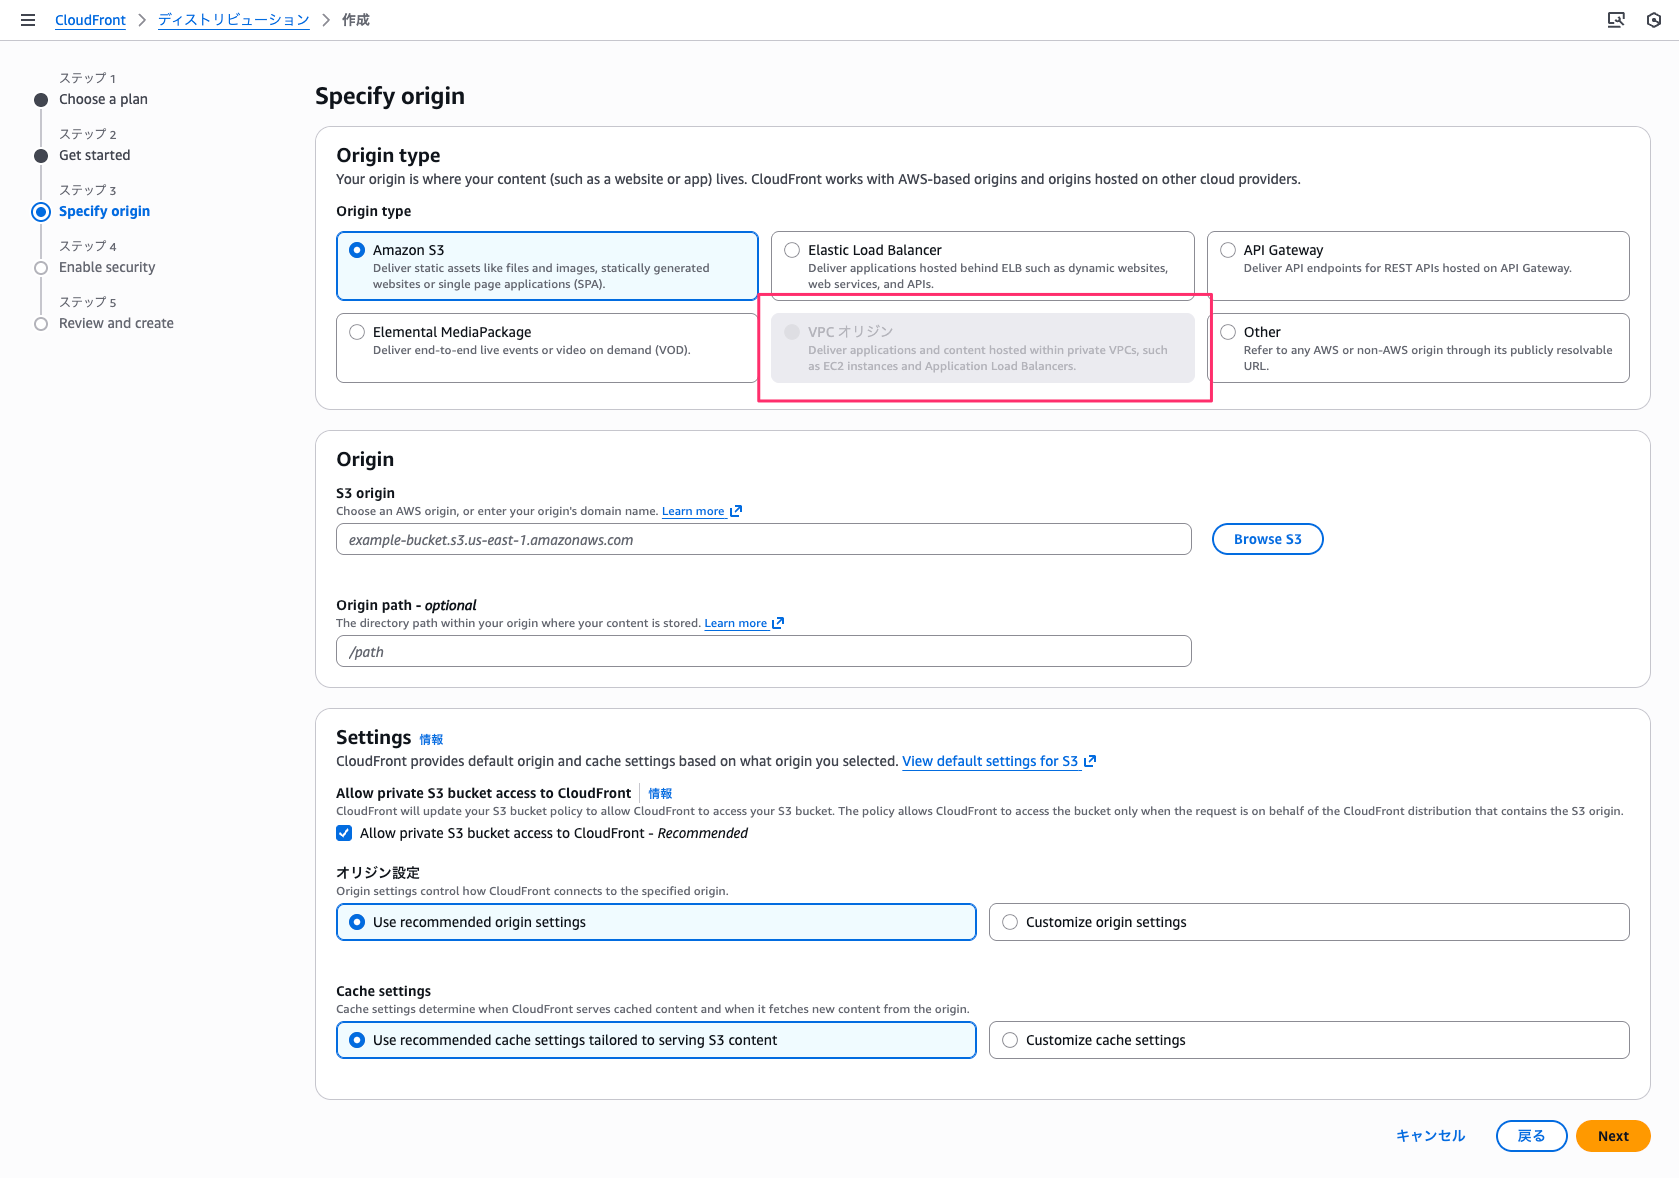Click the orange Next button
This screenshot has height=1178, width=1679.
tap(1612, 1136)
